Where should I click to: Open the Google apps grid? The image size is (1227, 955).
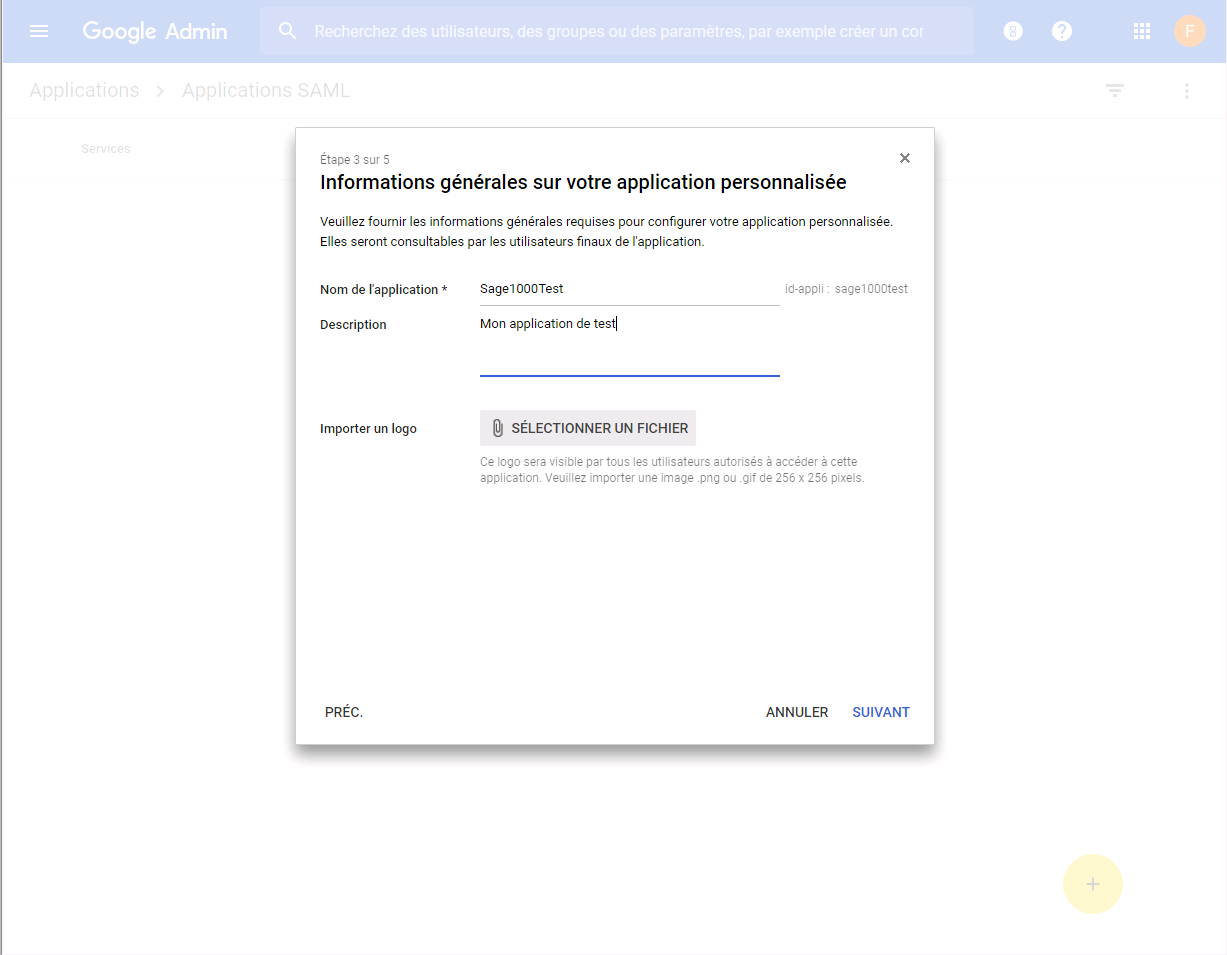point(1141,31)
